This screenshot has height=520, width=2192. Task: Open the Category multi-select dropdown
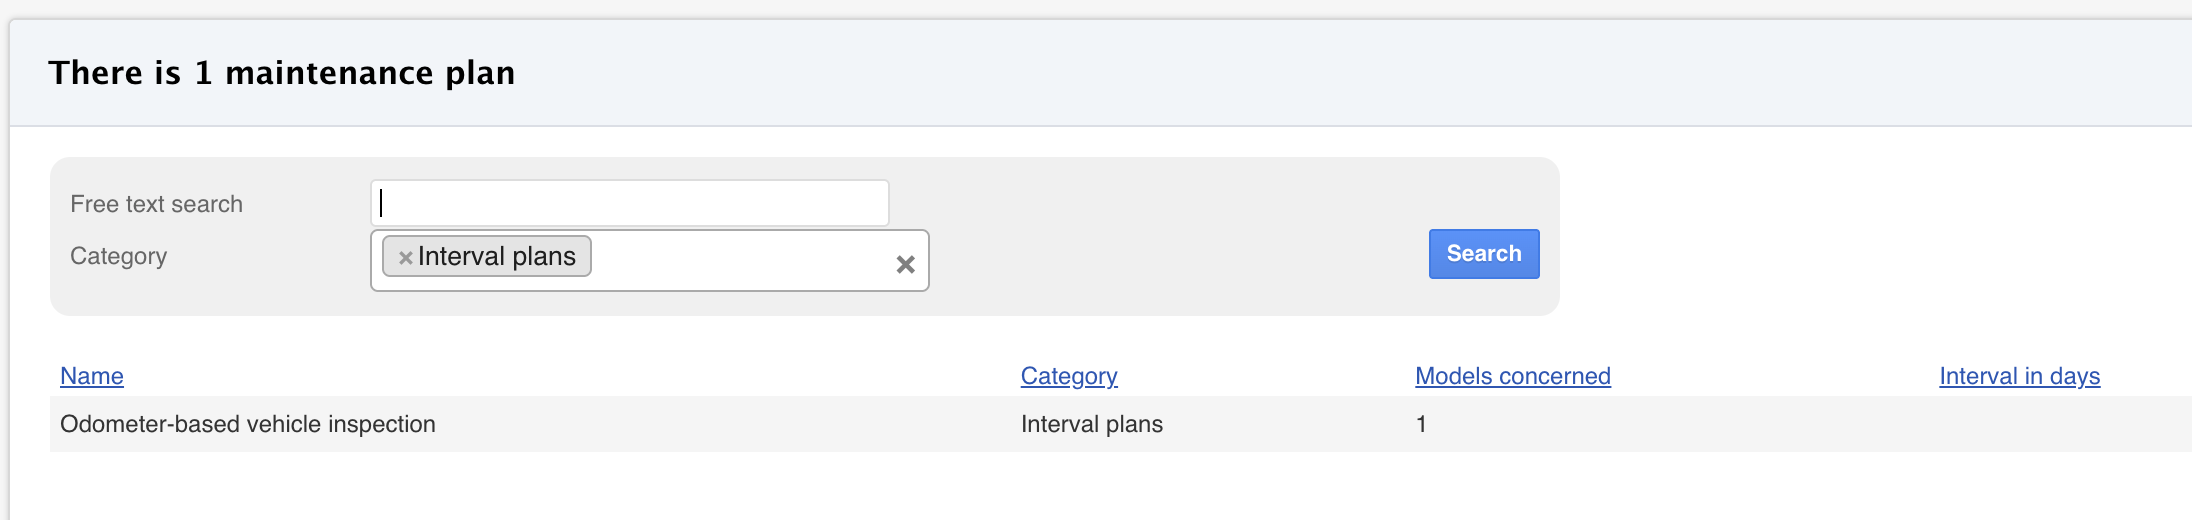pyautogui.click(x=740, y=261)
